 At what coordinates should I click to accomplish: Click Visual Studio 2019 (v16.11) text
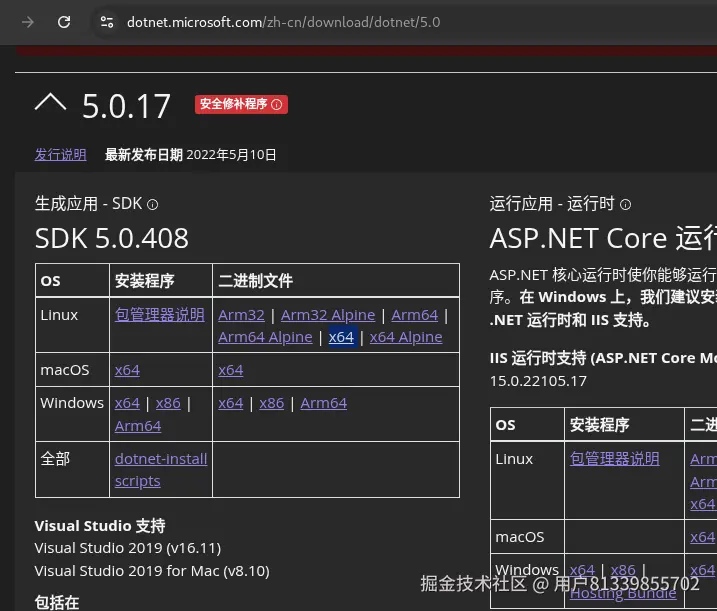pyautogui.click(x=128, y=548)
